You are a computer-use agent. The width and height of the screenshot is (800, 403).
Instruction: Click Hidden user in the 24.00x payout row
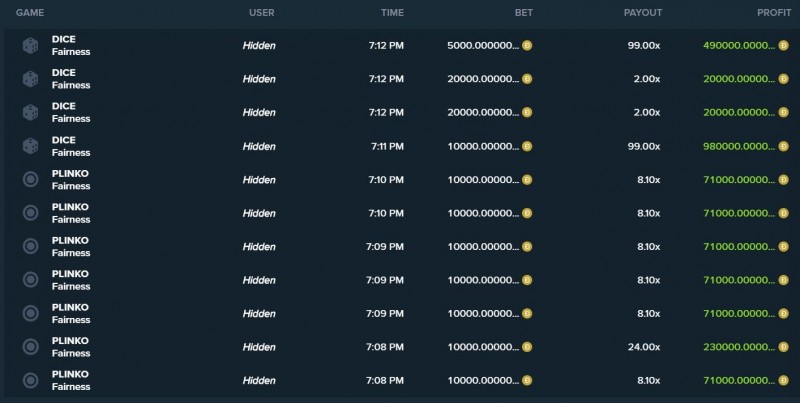[259, 347]
